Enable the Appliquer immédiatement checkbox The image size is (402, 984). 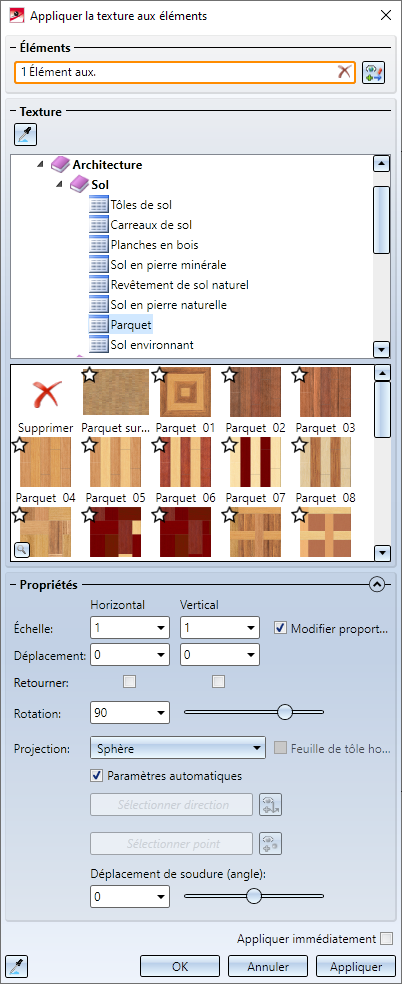[x=386, y=939]
